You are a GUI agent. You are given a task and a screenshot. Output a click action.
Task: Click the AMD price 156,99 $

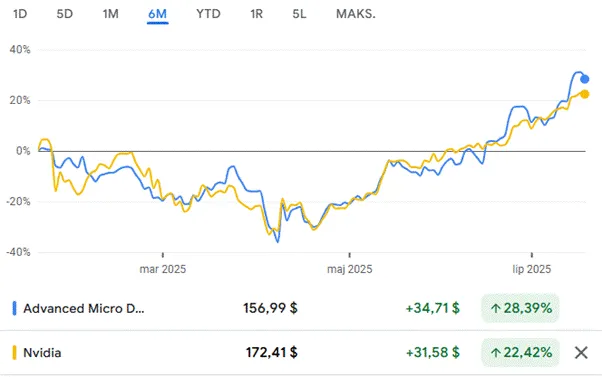coord(270,308)
